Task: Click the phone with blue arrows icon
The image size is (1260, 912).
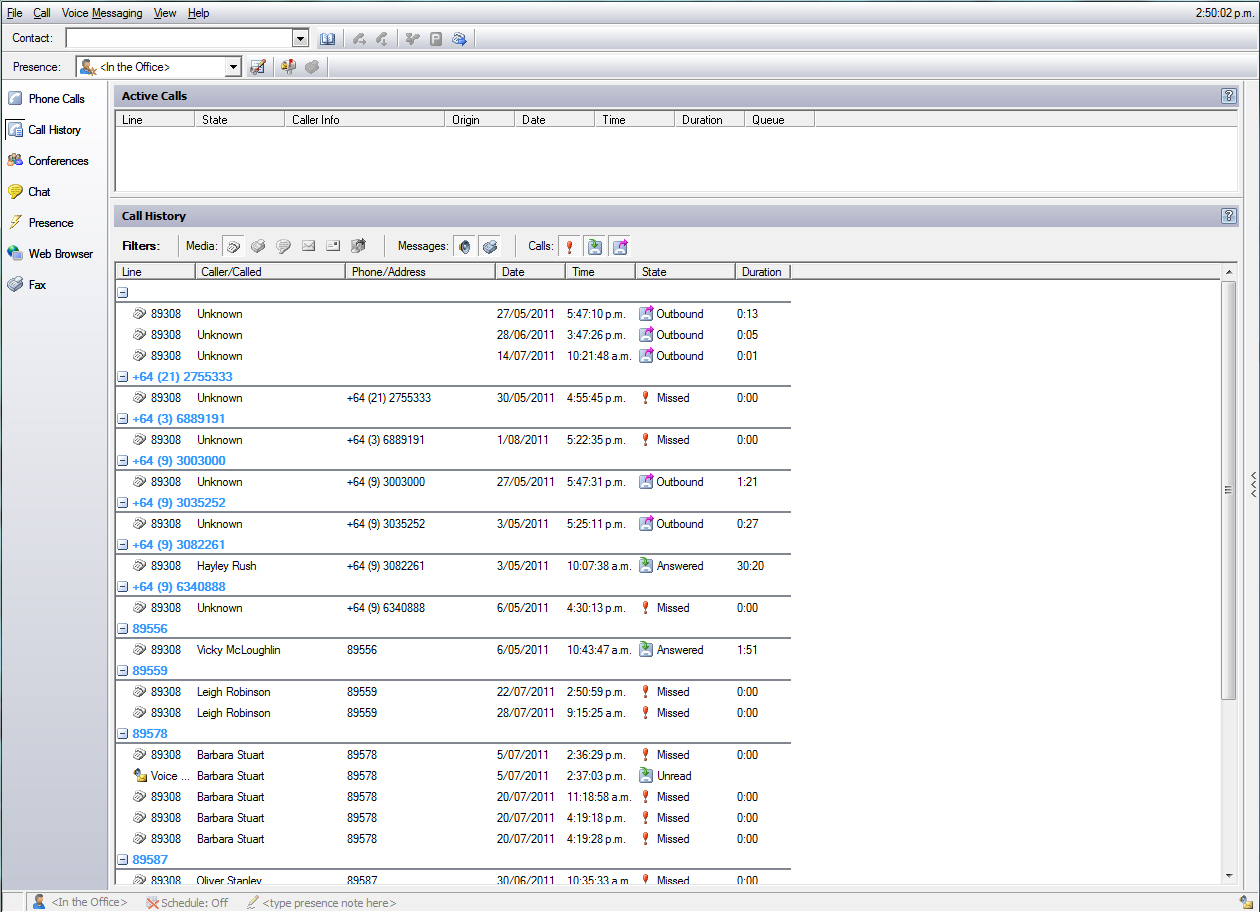Action: pyautogui.click(x=459, y=39)
